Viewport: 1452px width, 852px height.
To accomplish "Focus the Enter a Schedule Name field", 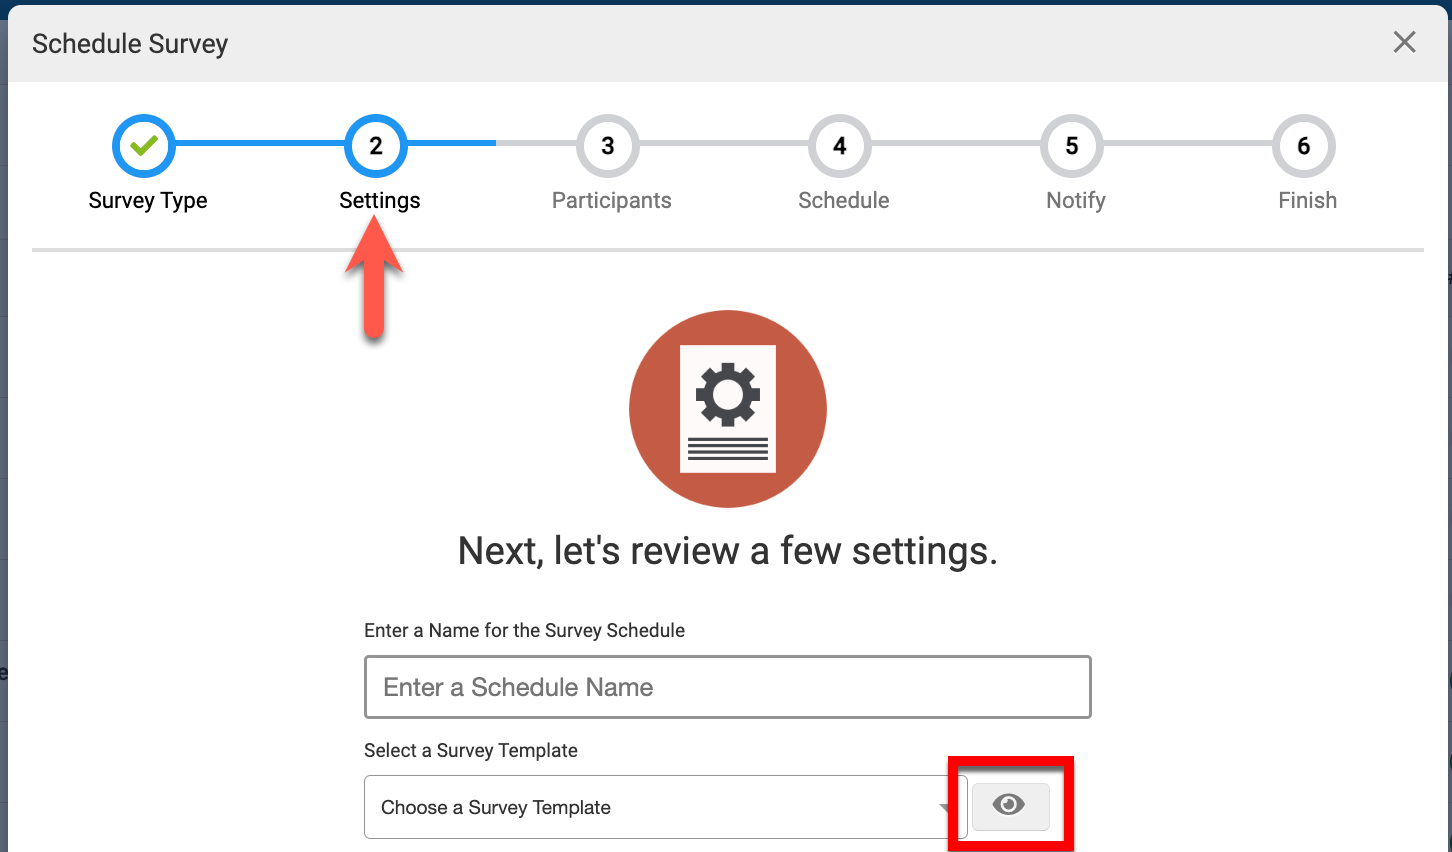I will coord(728,687).
